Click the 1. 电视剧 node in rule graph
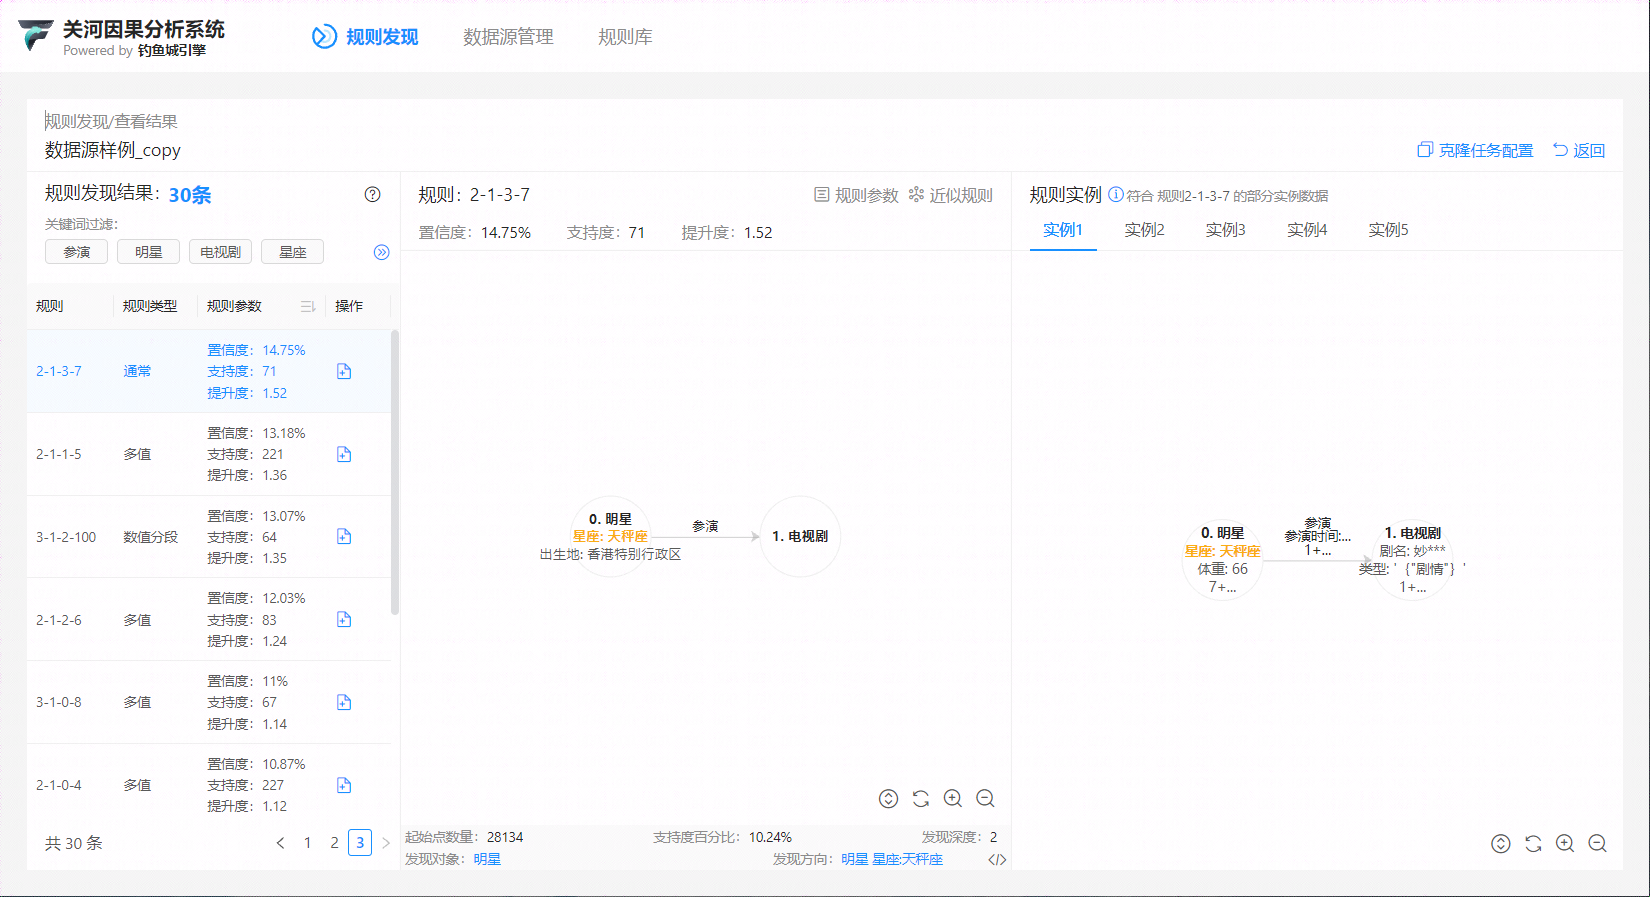Viewport: 1650px width, 897px height. click(x=800, y=536)
